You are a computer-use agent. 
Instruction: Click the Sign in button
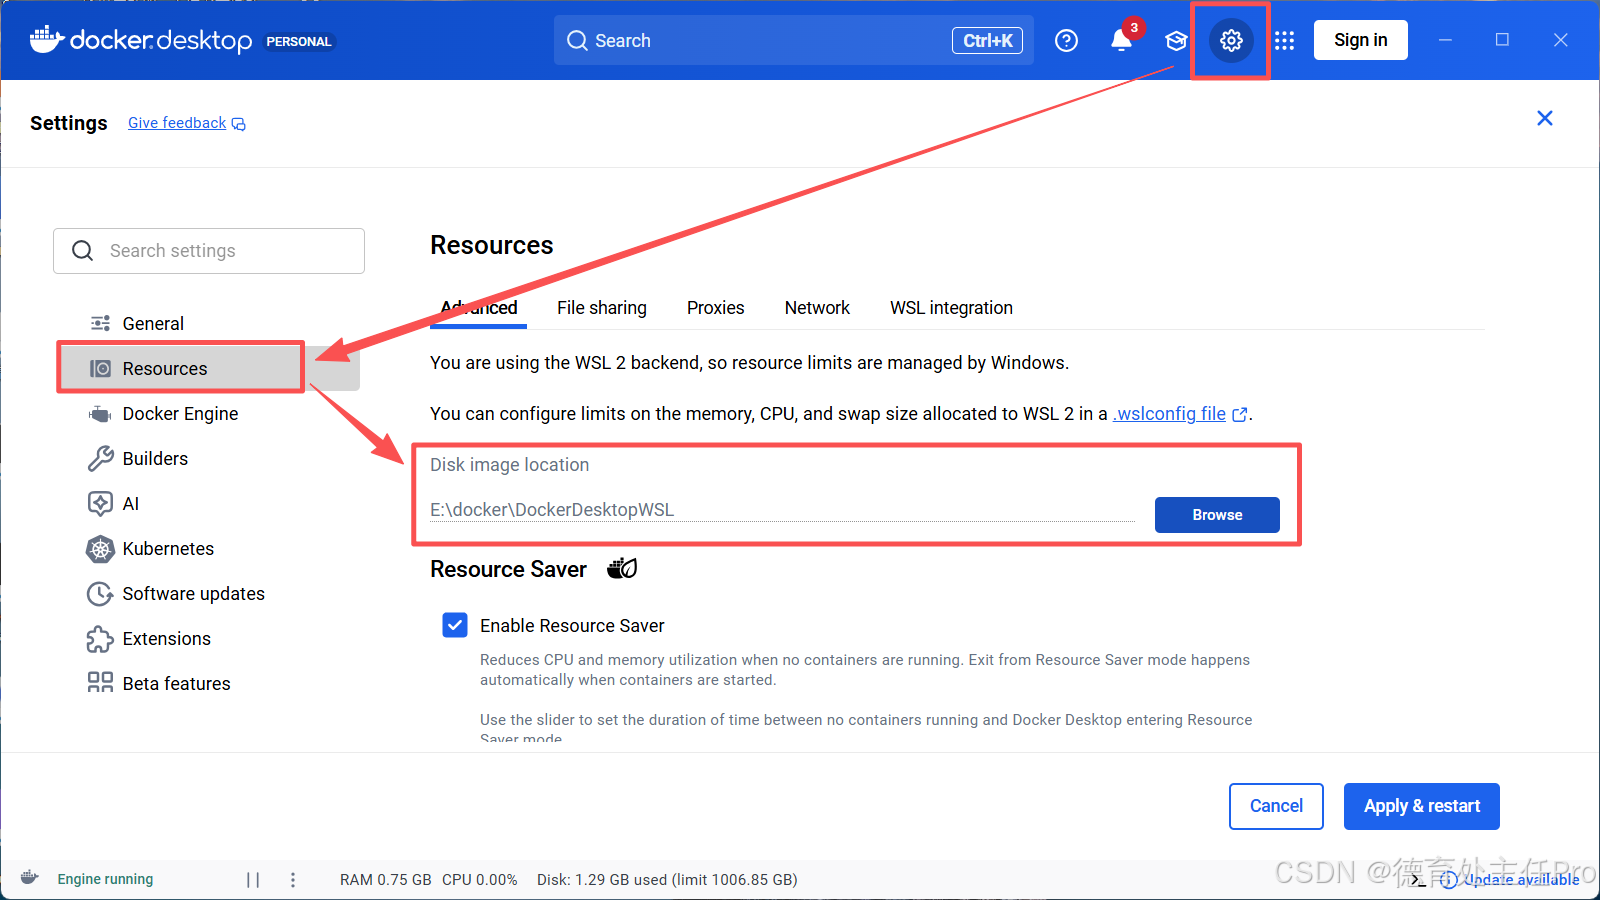[1360, 40]
